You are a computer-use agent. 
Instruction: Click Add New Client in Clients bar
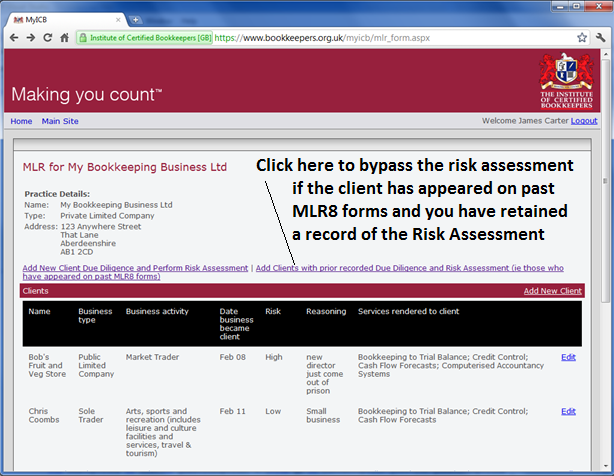pyautogui.click(x=553, y=291)
